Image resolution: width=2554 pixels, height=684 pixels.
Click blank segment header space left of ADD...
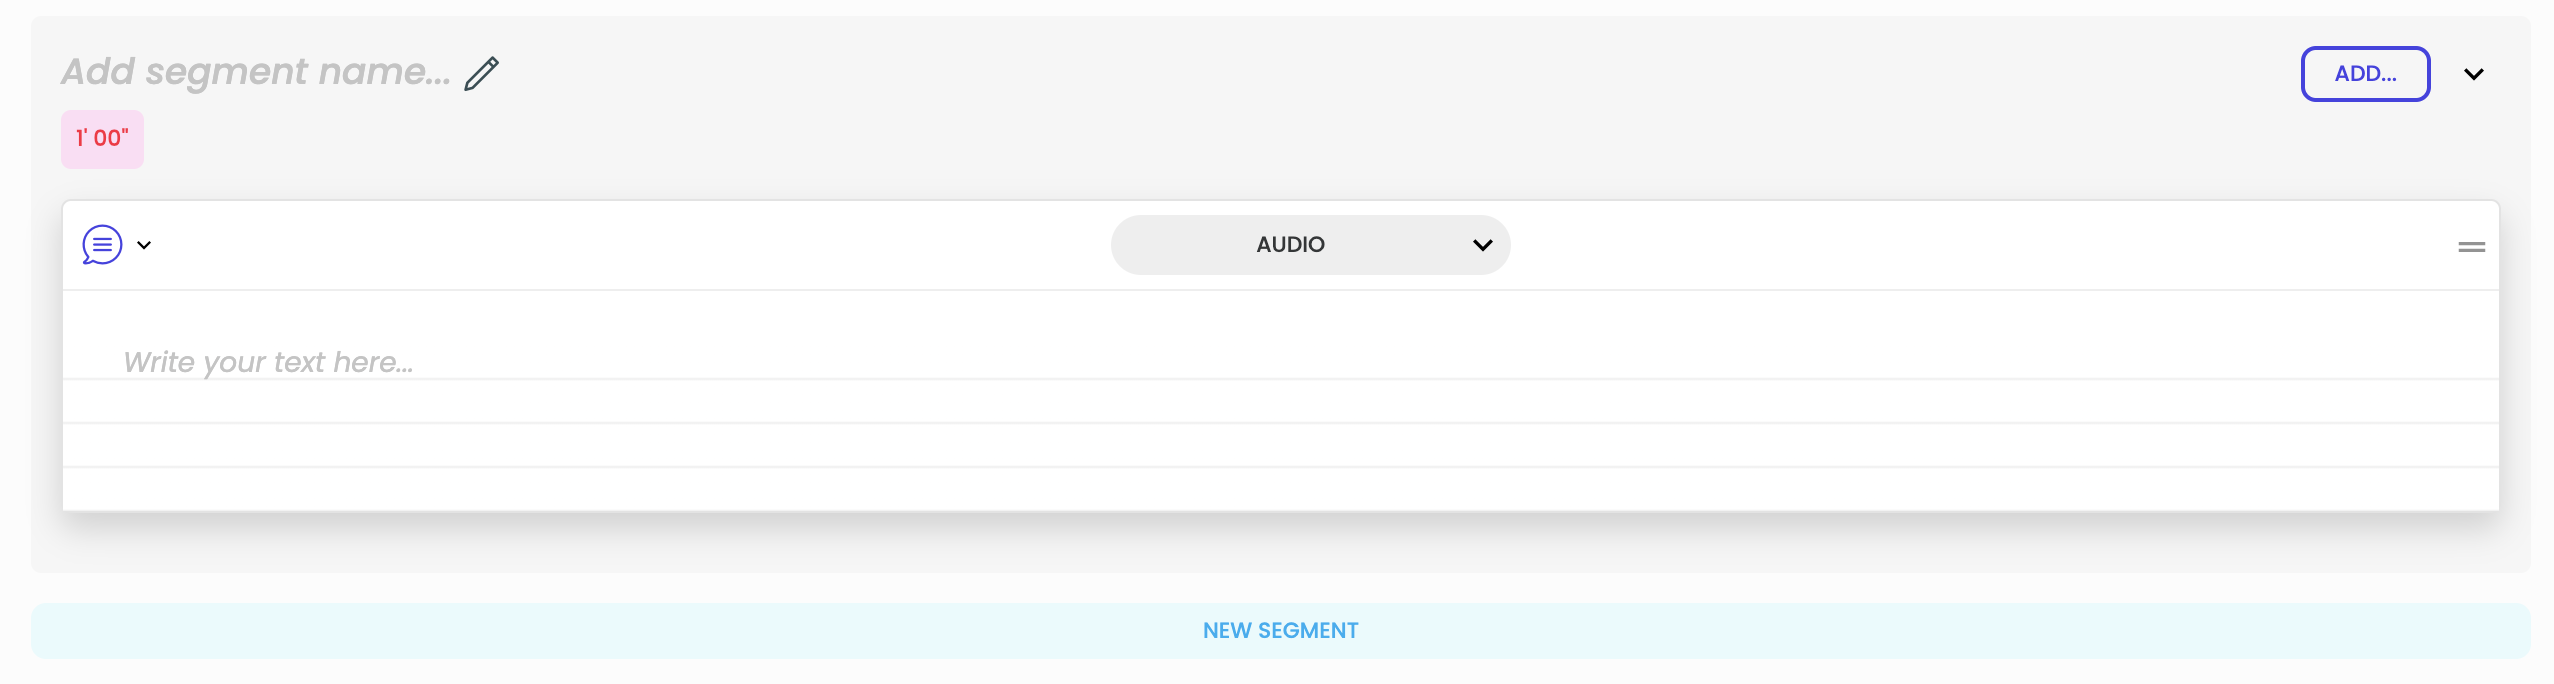[x=1400, y=74]
